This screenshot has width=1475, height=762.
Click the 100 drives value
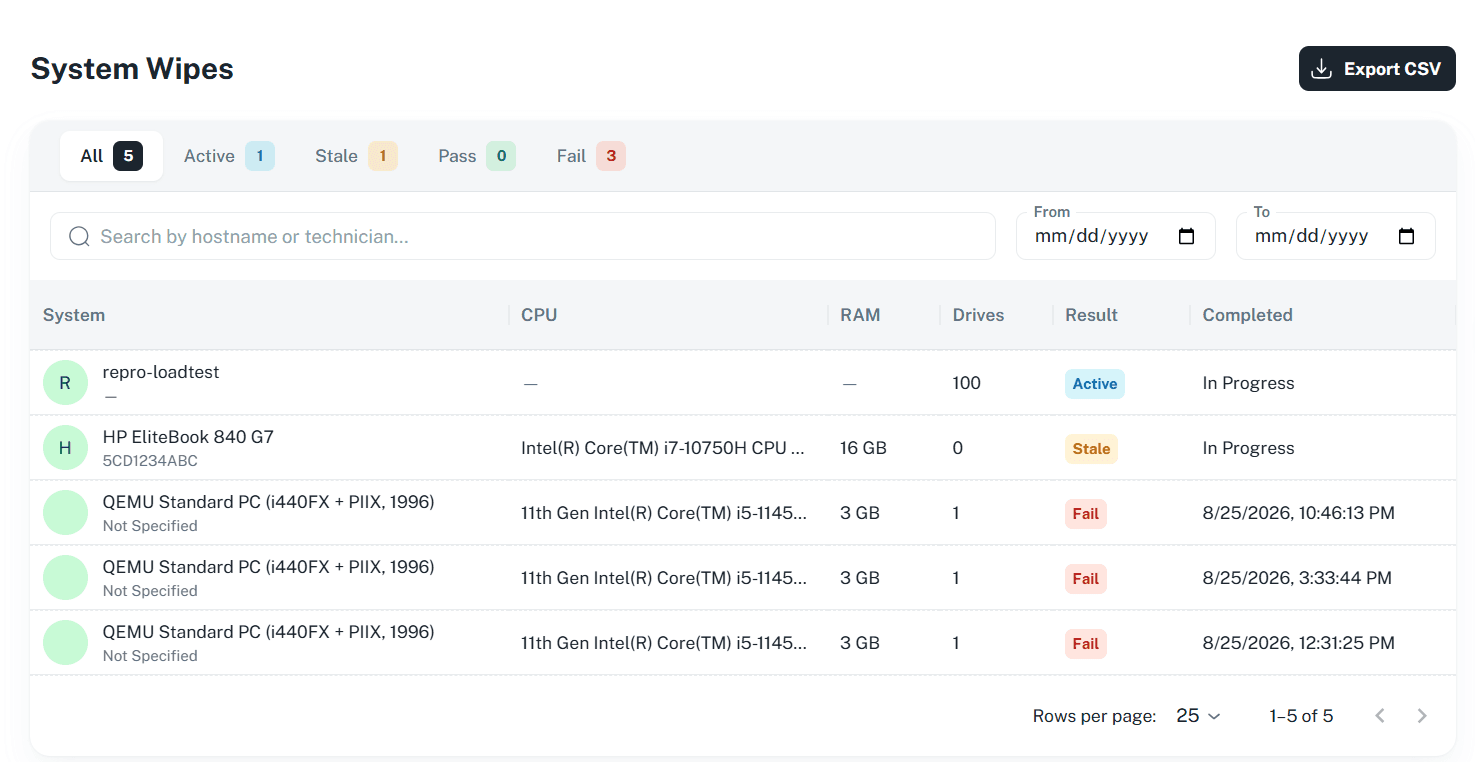click(x=967, y=383)
